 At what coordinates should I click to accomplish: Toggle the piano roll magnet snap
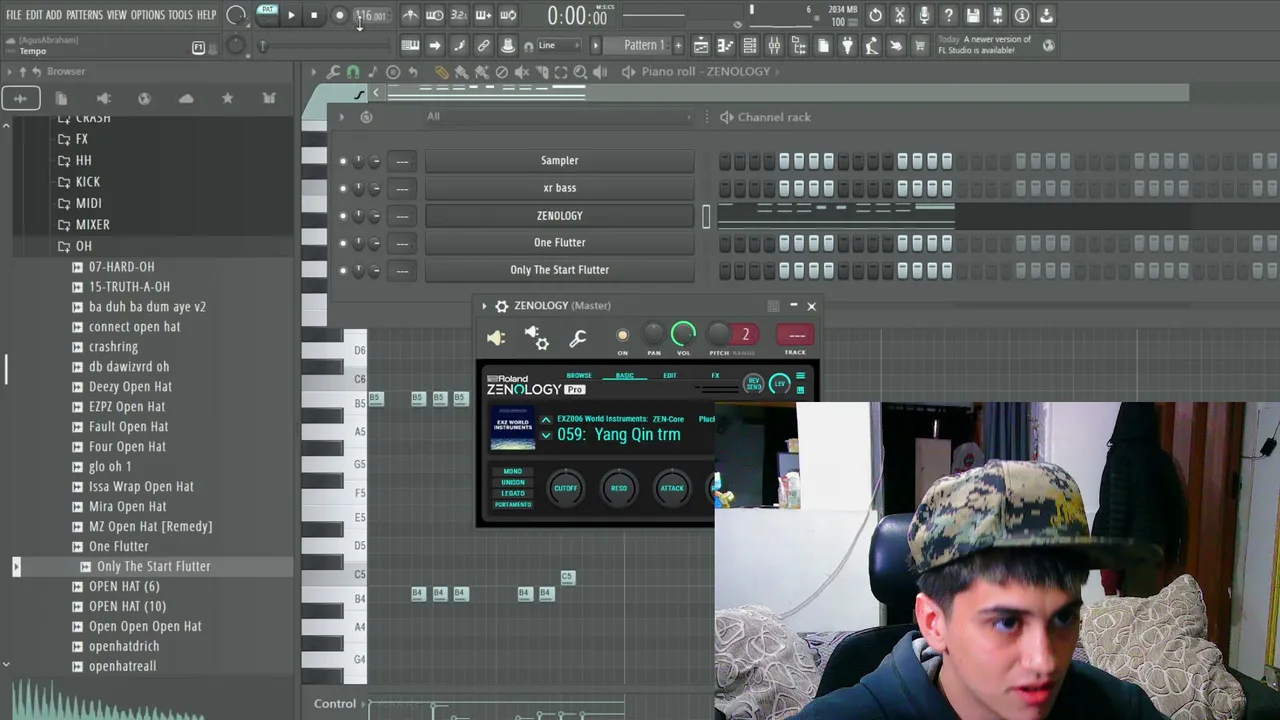tap(353, 72)
